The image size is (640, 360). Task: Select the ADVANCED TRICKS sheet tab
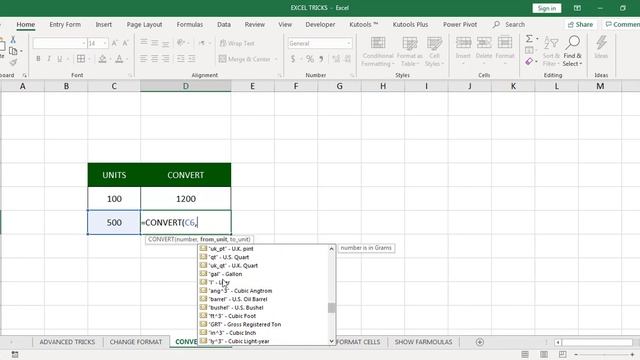click(x=67, y=342)
